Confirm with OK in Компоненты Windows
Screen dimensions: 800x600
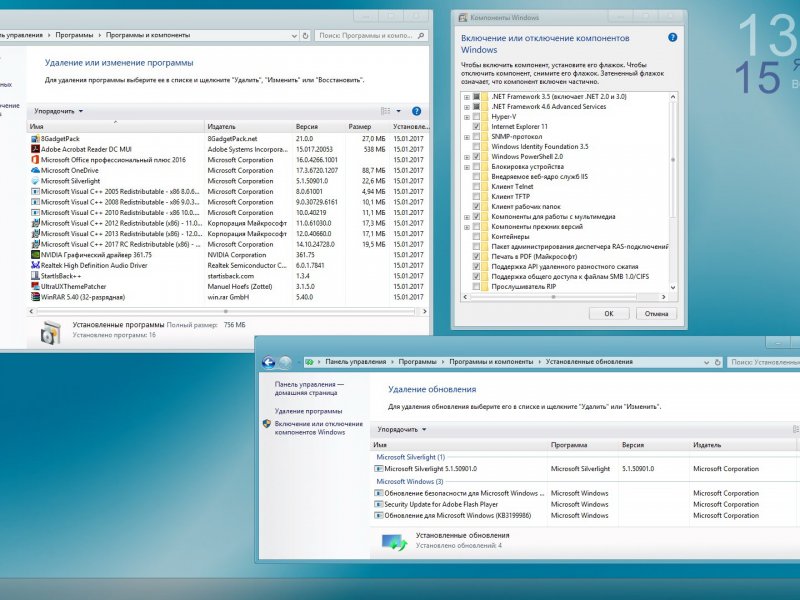pyautogui.click(x=609, y=314)
